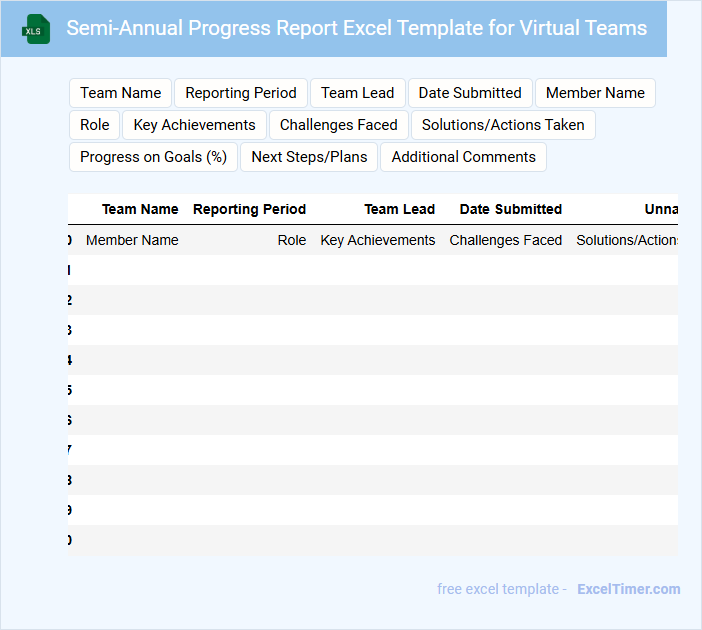Click the Role cell in table

(291, 240)
